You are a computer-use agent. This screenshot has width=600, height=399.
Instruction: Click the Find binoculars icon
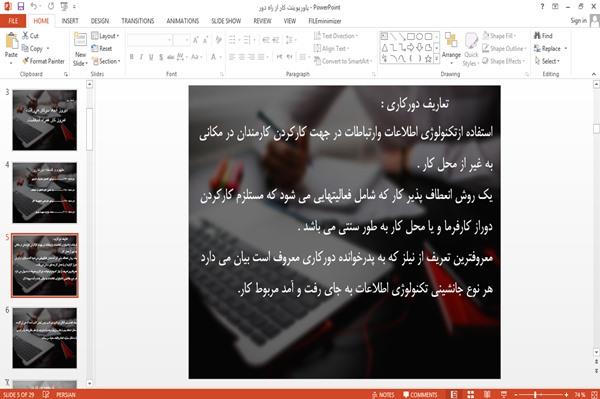(537, 36)
